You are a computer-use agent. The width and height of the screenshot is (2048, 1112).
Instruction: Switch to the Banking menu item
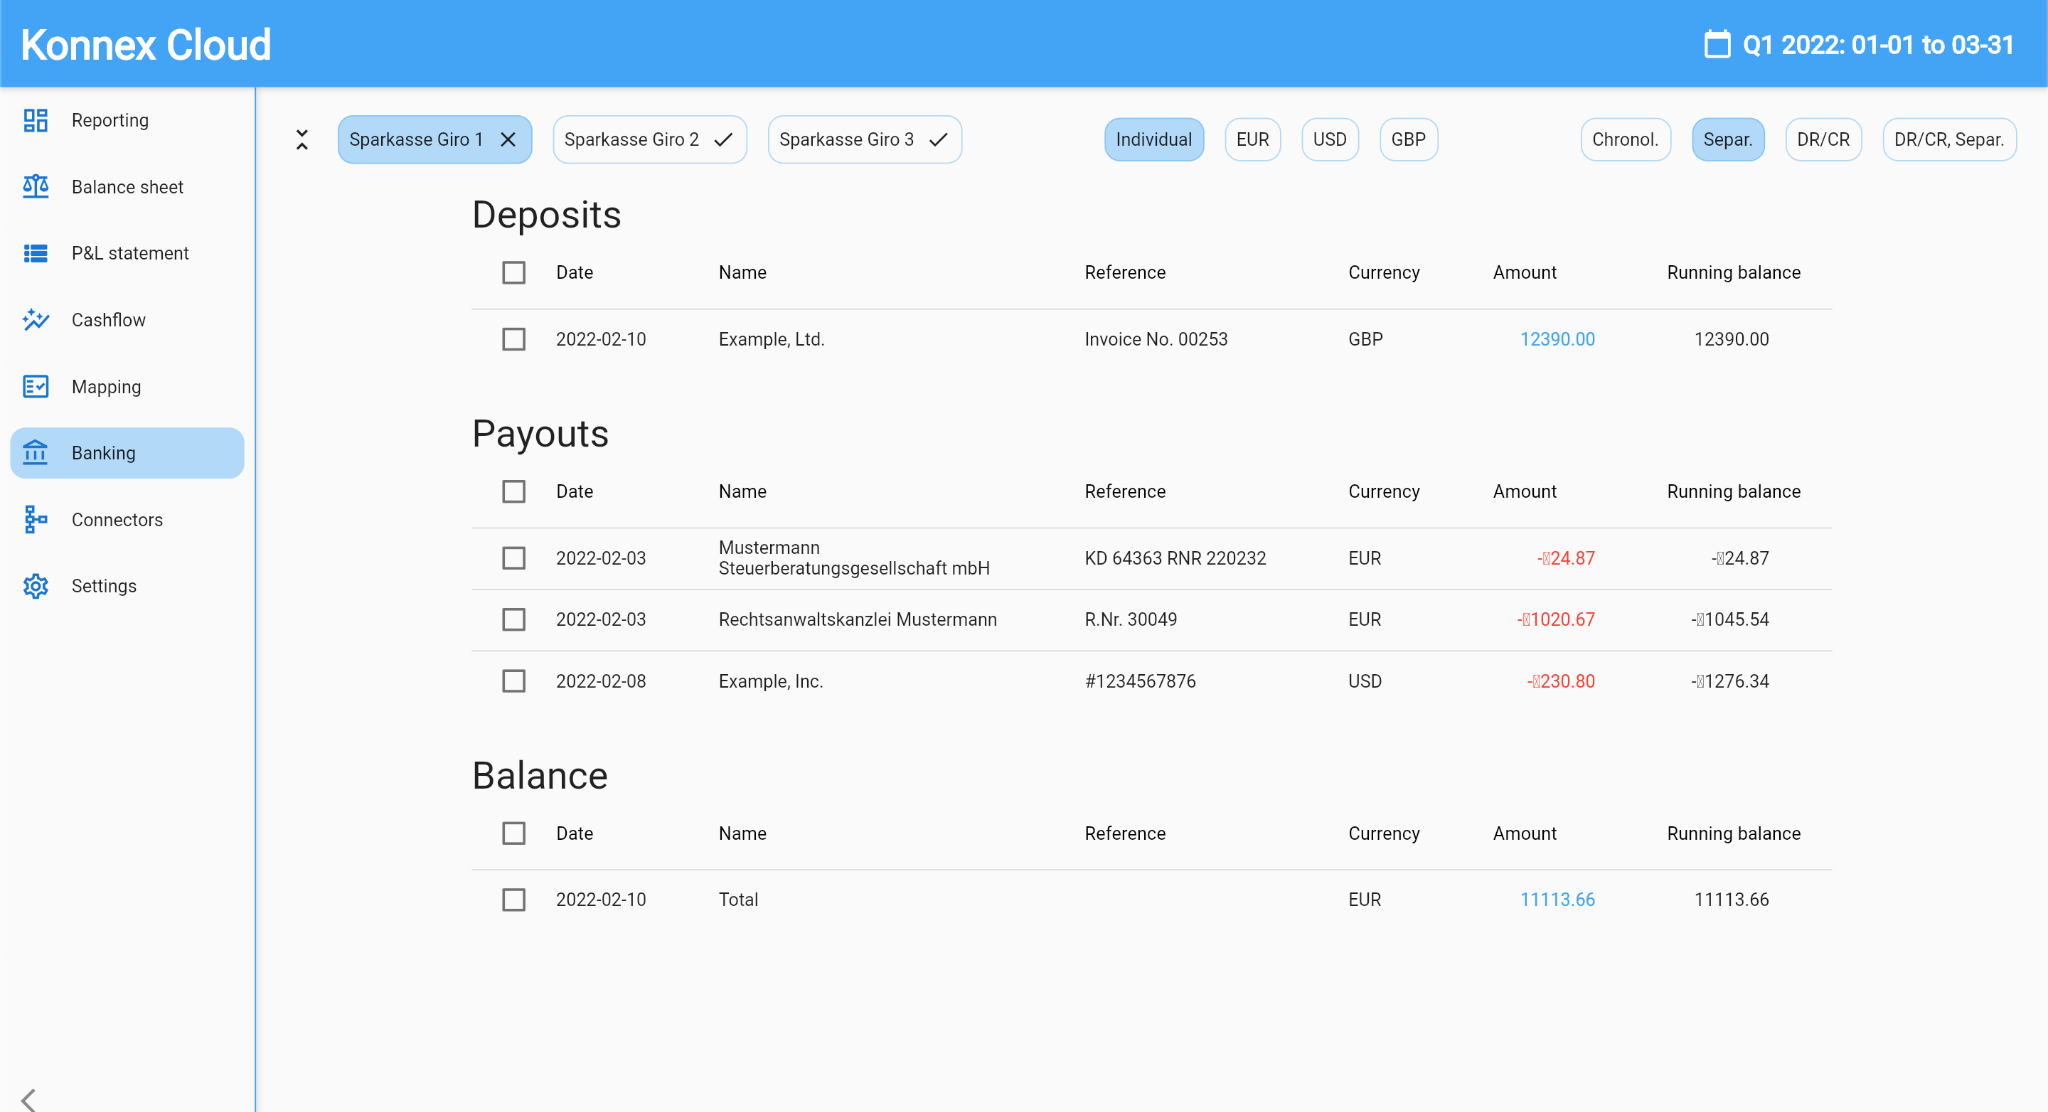[127, 453]
